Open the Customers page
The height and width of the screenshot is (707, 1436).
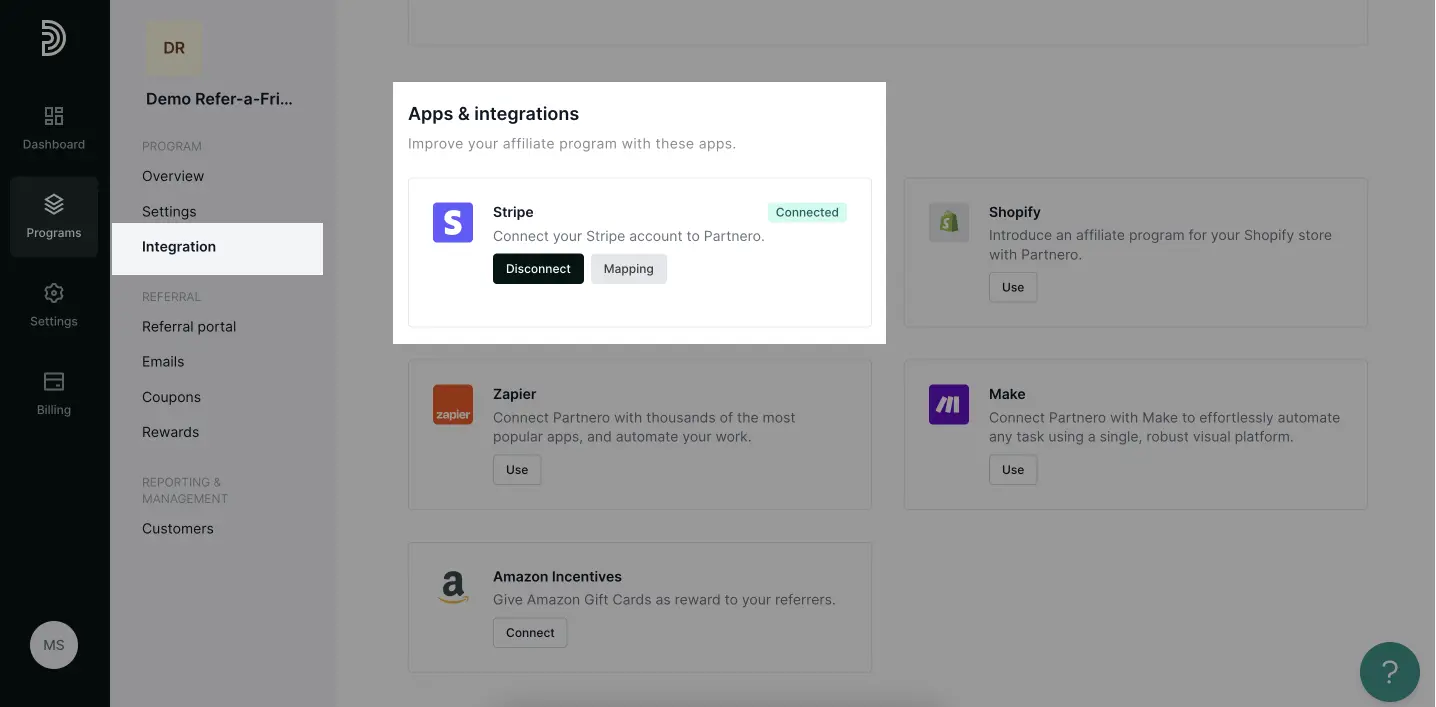click(x=178, y=529)
